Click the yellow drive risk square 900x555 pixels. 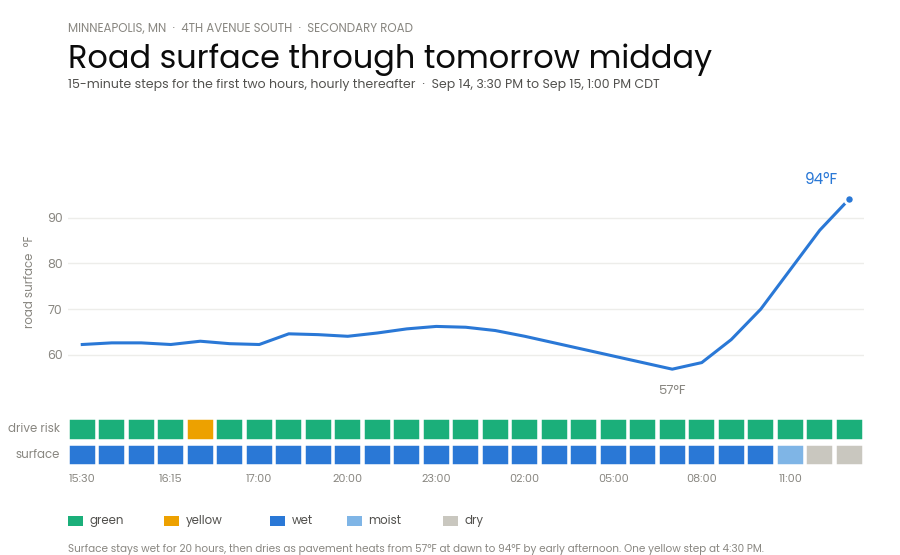tap(200, 429)
